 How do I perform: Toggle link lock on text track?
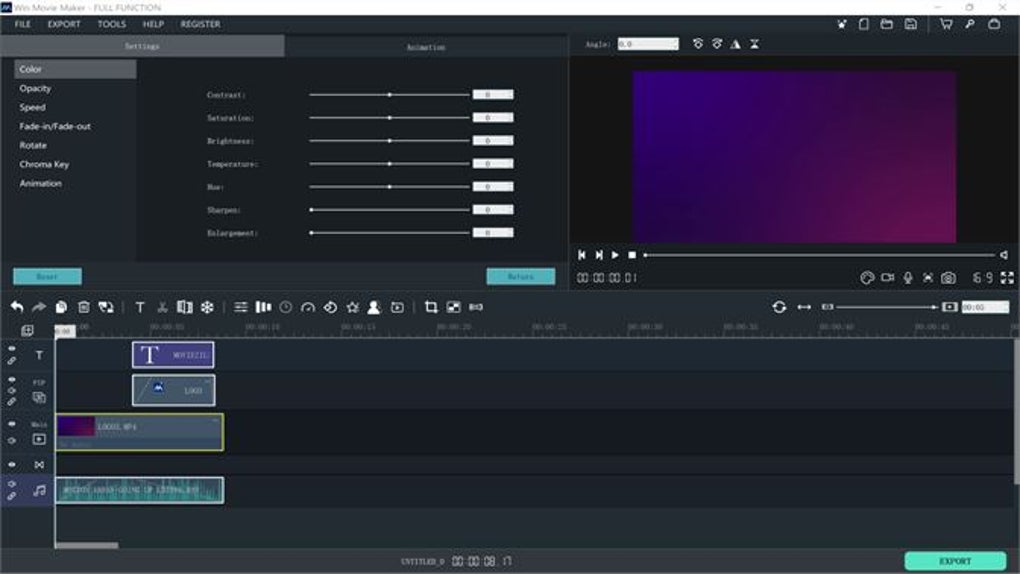(12, 360)
